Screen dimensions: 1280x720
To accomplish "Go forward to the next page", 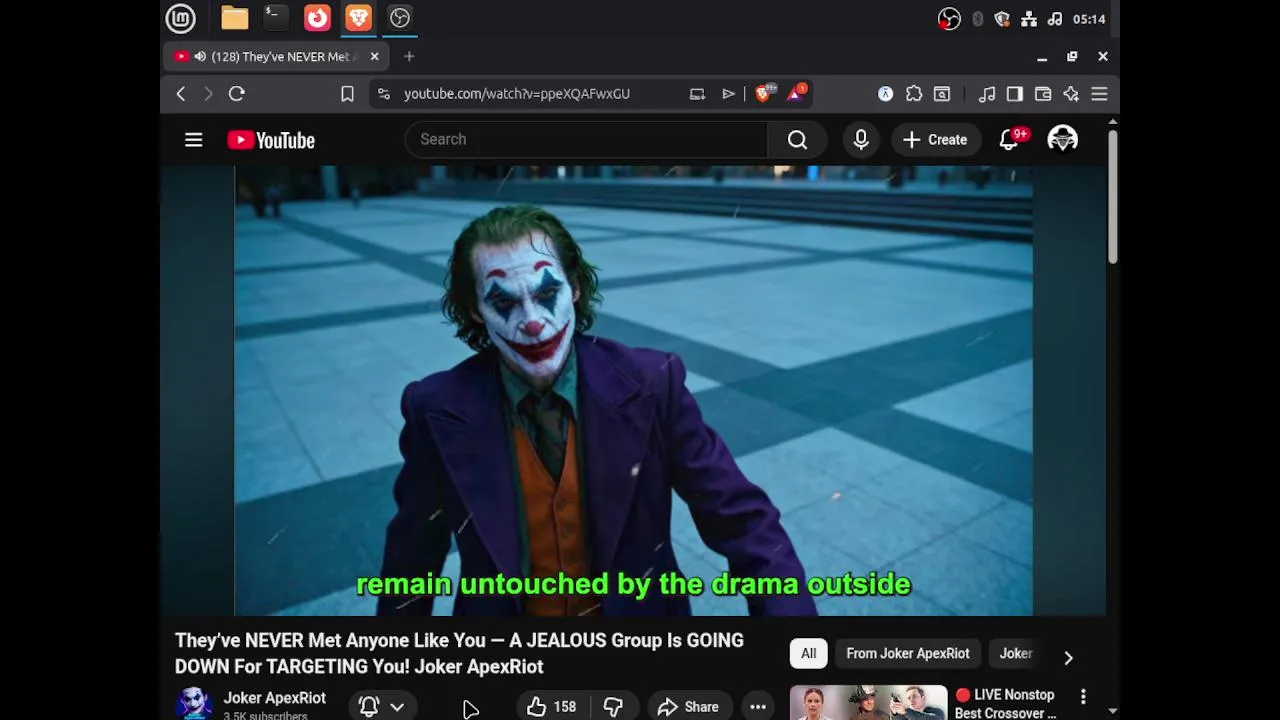I will coord(208,94).
